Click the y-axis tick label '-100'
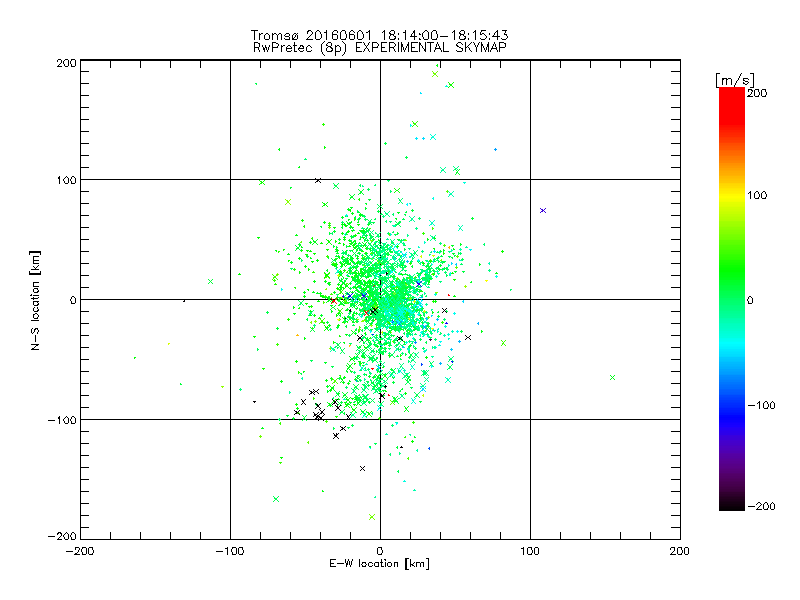Screen dimensions: 800x600 click(x=62, y=420)
